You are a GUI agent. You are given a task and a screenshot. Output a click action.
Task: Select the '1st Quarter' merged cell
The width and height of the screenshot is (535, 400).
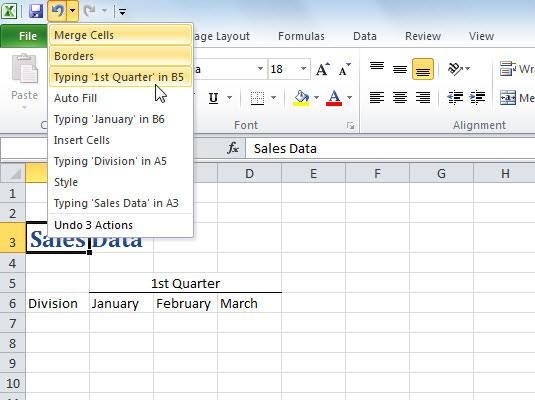click(185, 283)
